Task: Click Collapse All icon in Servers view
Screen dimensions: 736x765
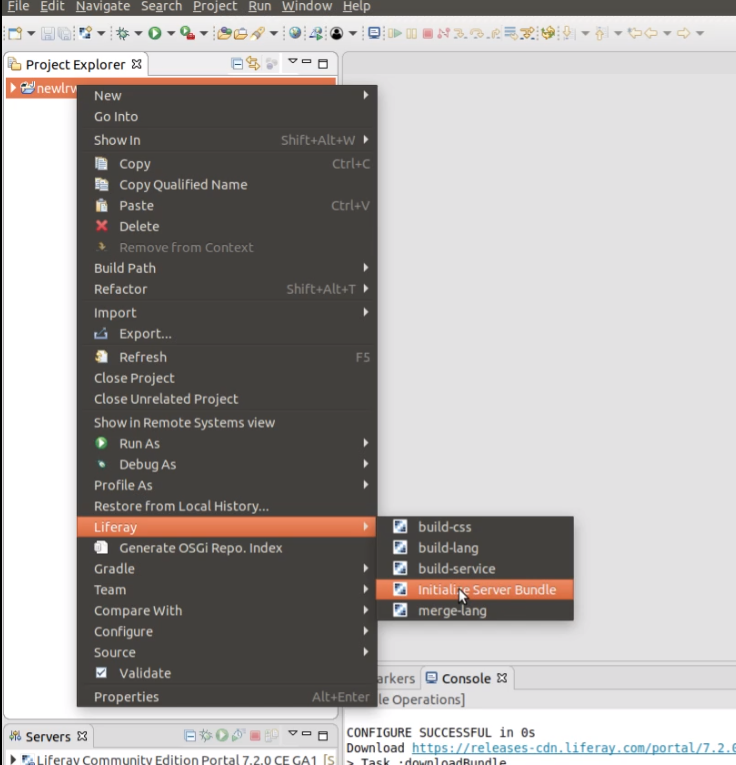Action: (x=190, y=735)
